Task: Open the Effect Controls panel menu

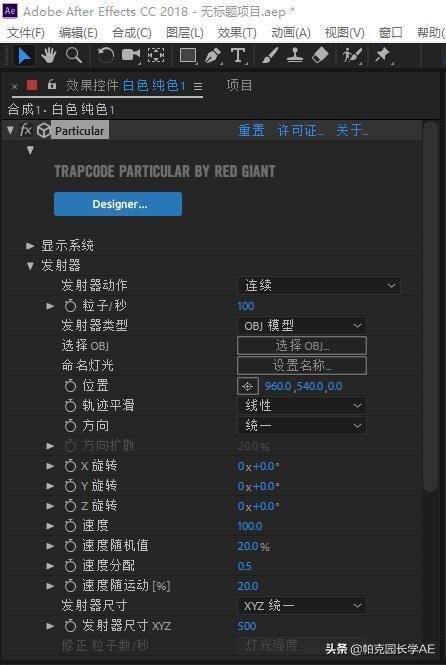Action: coord(198,87)
